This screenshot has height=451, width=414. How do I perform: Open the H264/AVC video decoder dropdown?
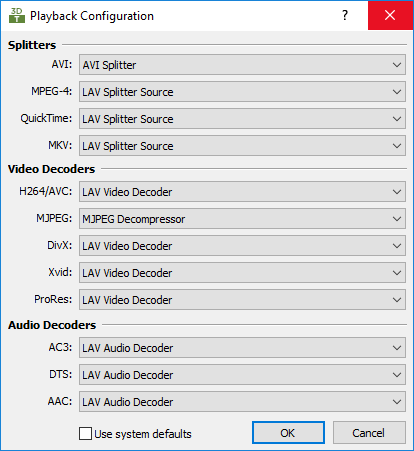242,192
